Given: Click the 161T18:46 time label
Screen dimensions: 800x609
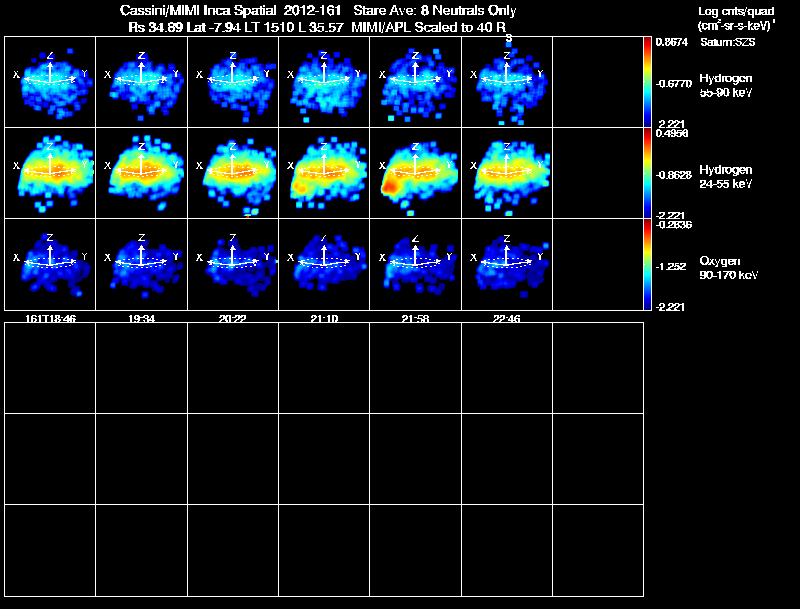Looking at the screenshot, I should (51, 318).
